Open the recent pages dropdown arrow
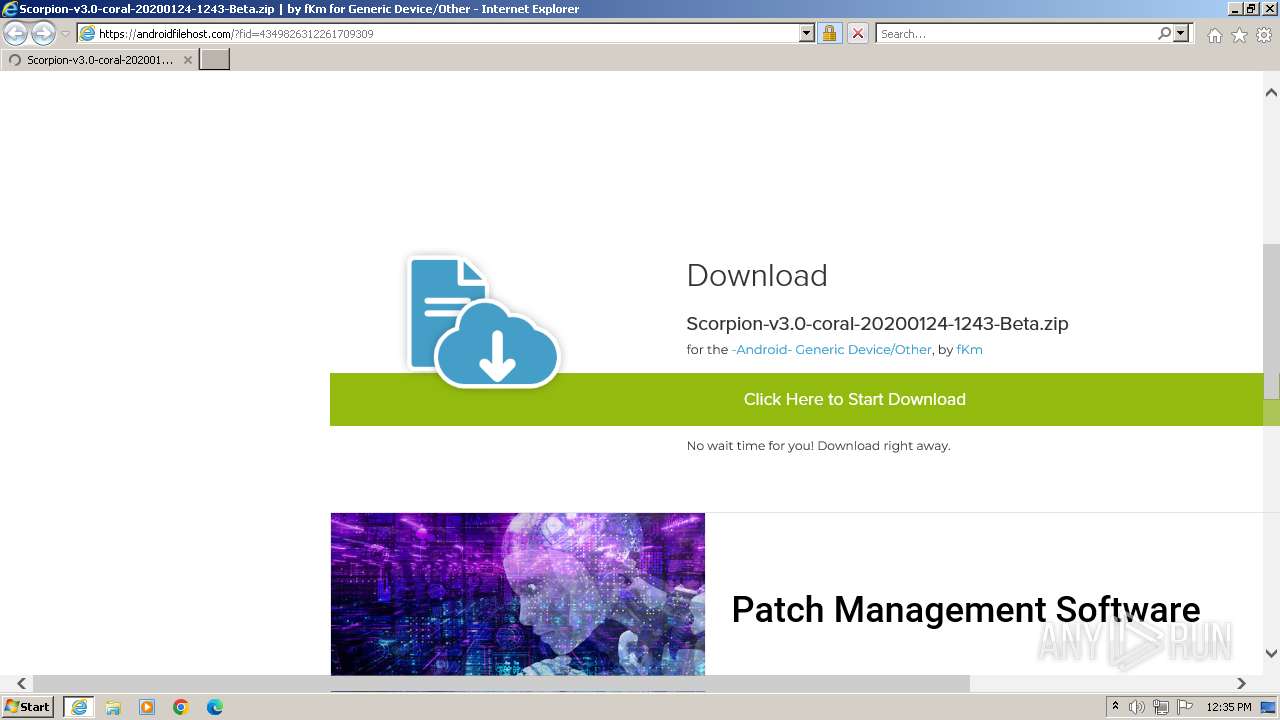Image resolution: width=1280 pixels, height=720 pixels. pos(65,34)
